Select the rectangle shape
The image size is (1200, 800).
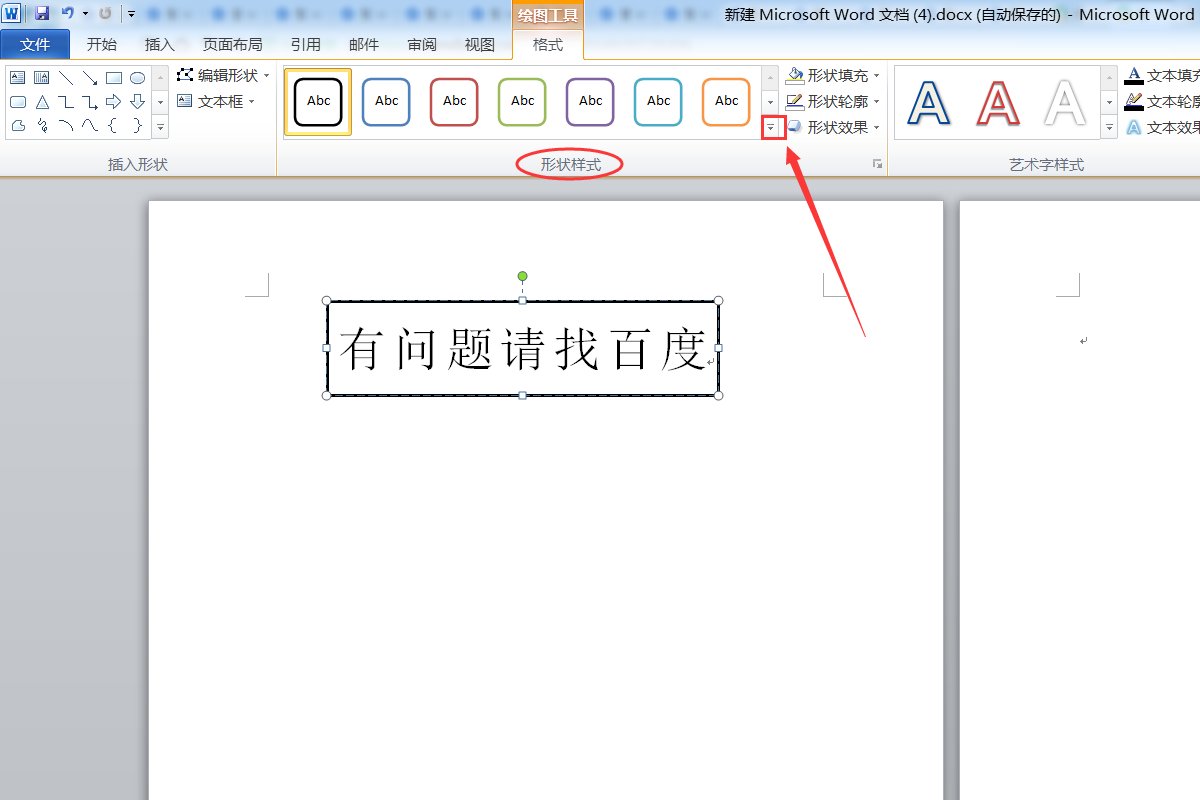pos(114,77)
